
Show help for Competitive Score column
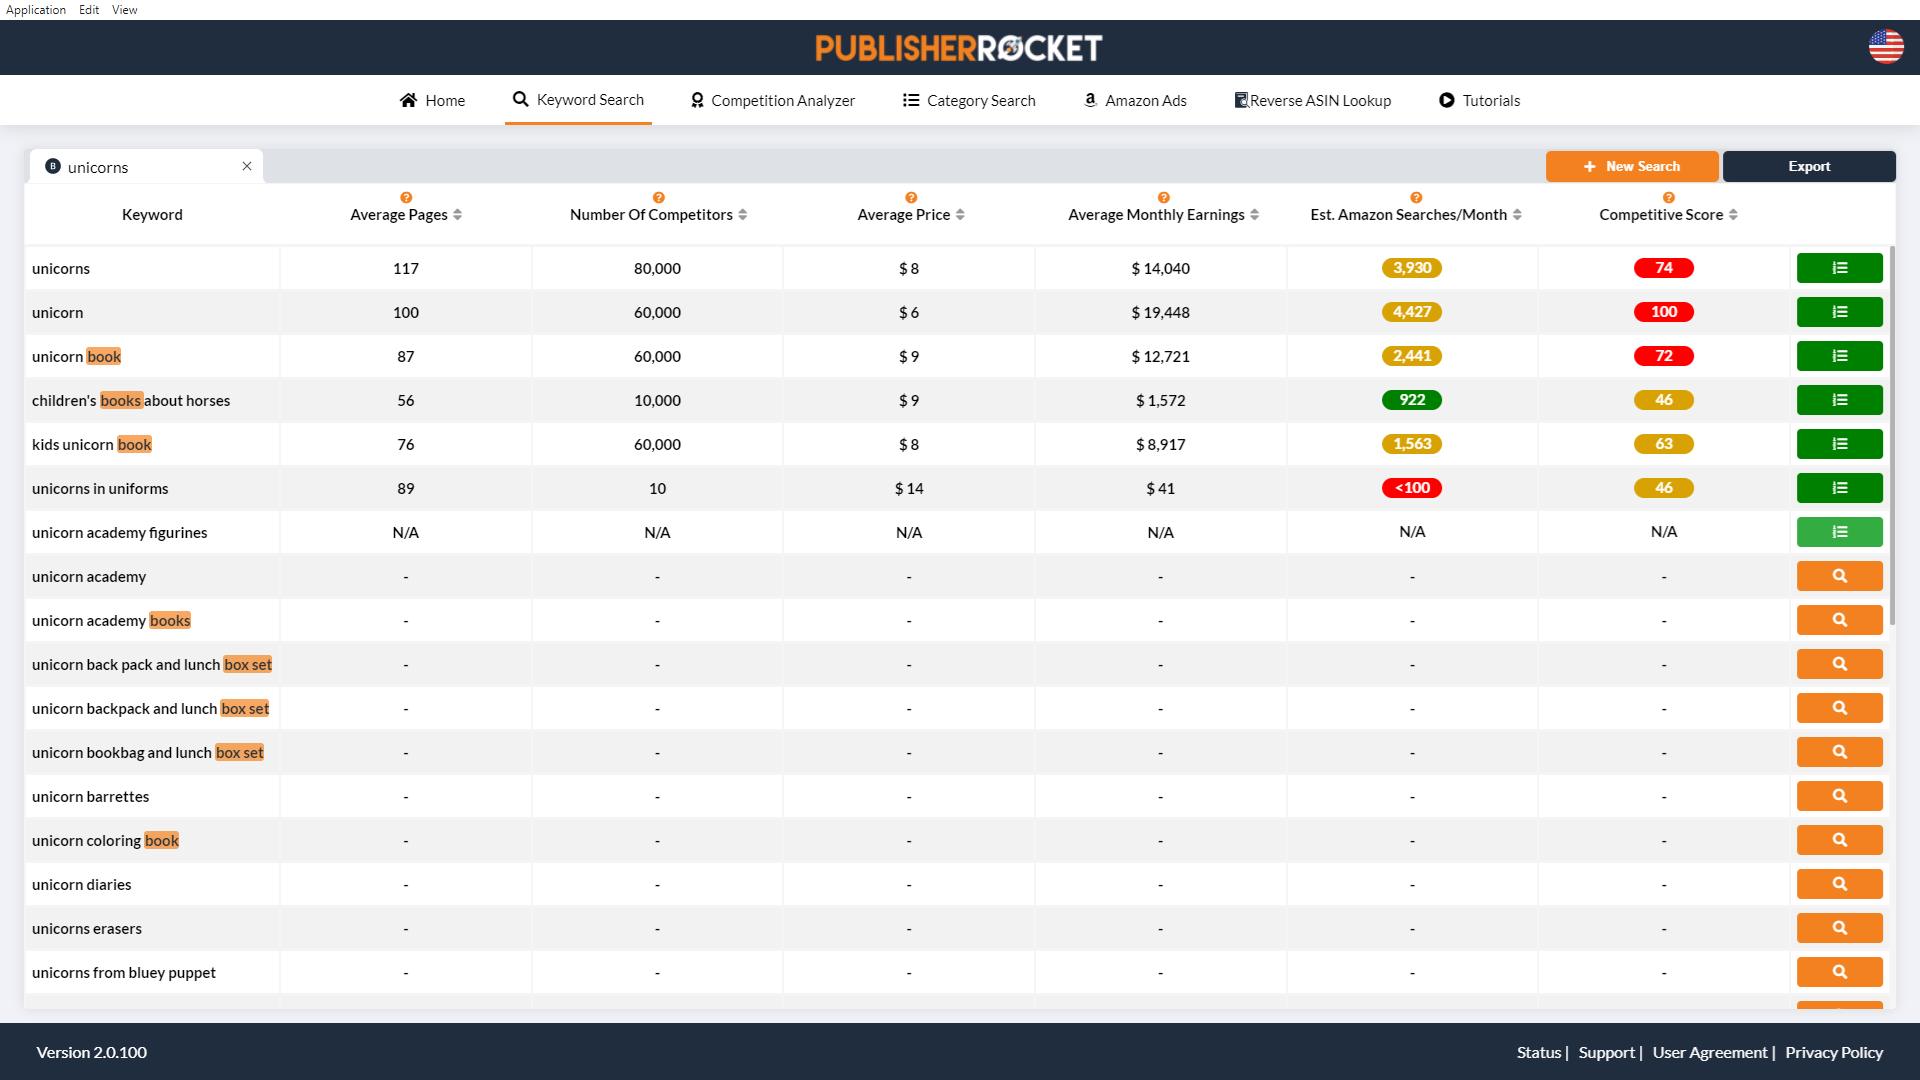click(x=1668, y=198)
